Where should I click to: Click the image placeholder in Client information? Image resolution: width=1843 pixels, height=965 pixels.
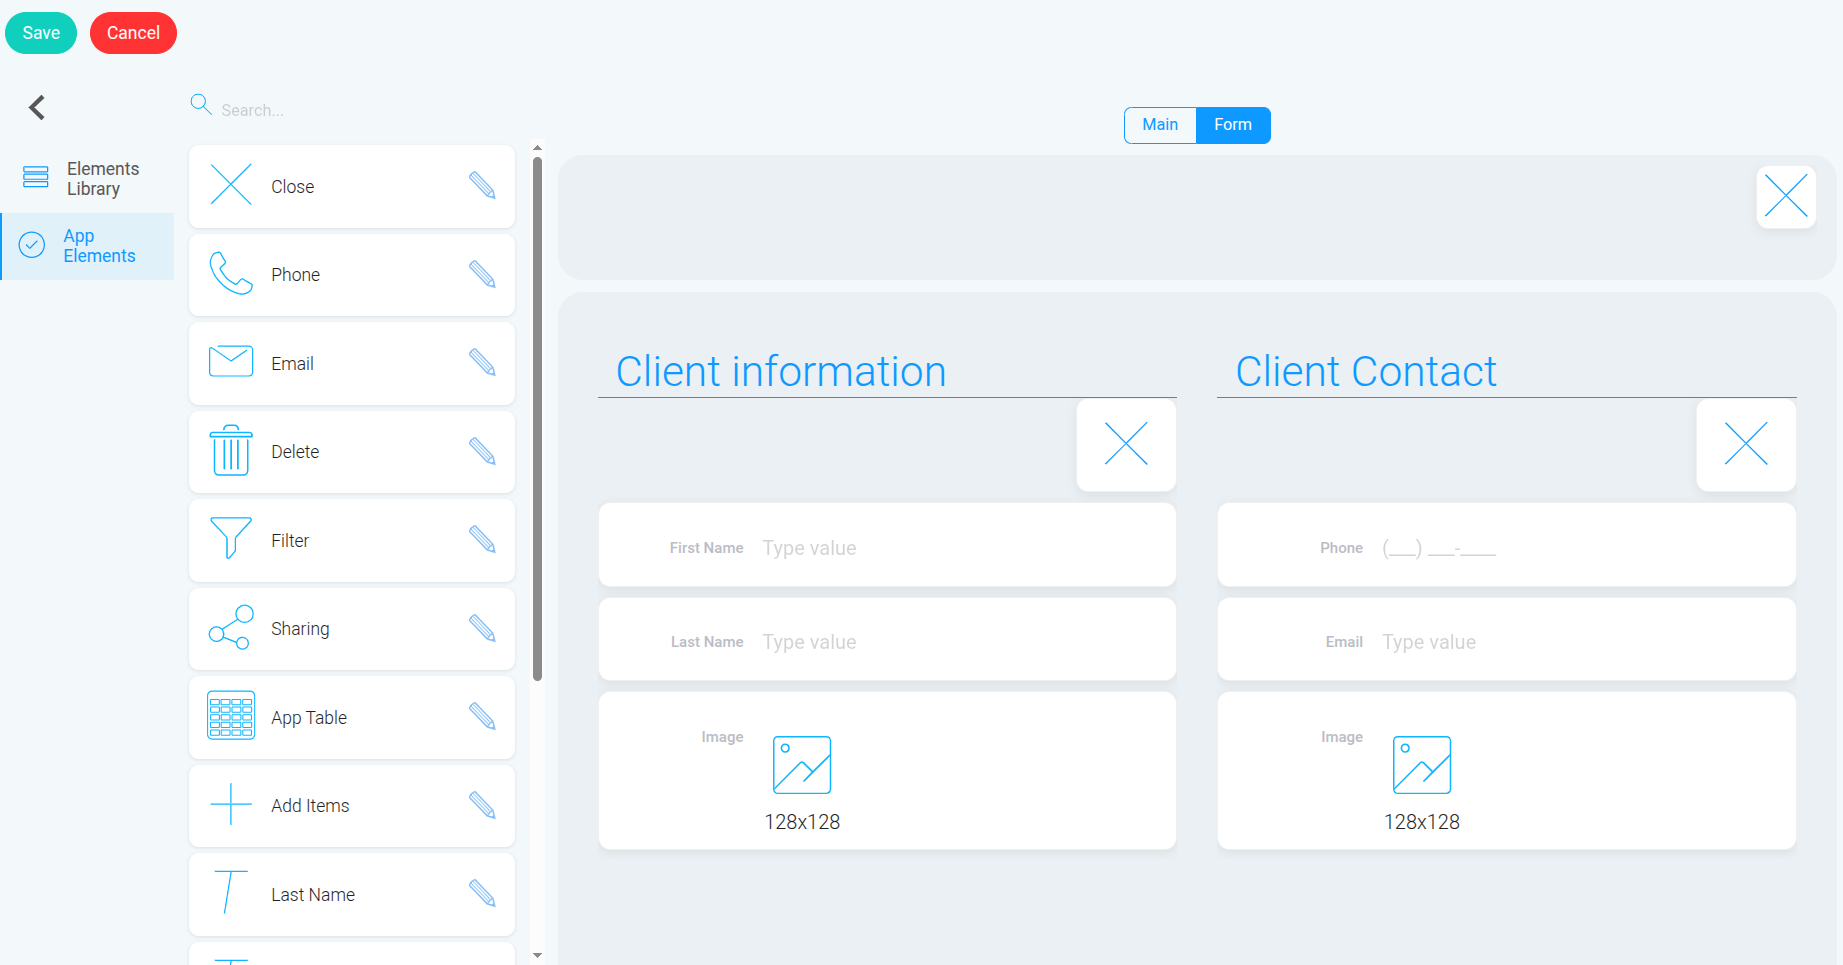point(802,765)
